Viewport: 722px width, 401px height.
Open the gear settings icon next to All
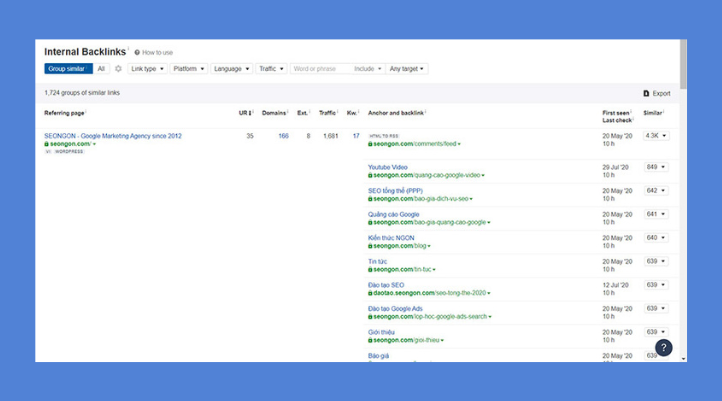(x=118, y=69)
